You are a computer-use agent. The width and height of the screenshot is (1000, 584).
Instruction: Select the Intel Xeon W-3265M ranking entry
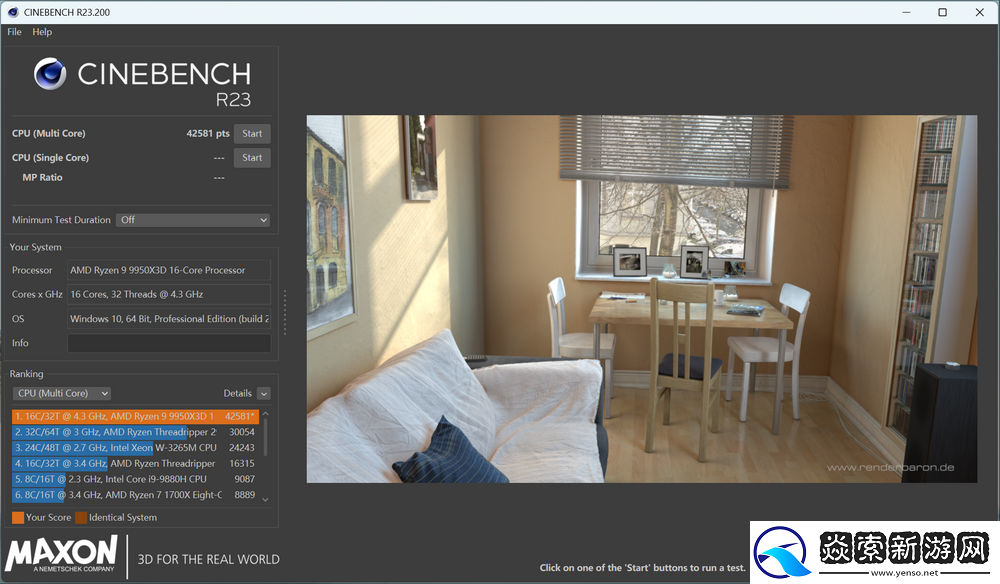tap(135, 447)
